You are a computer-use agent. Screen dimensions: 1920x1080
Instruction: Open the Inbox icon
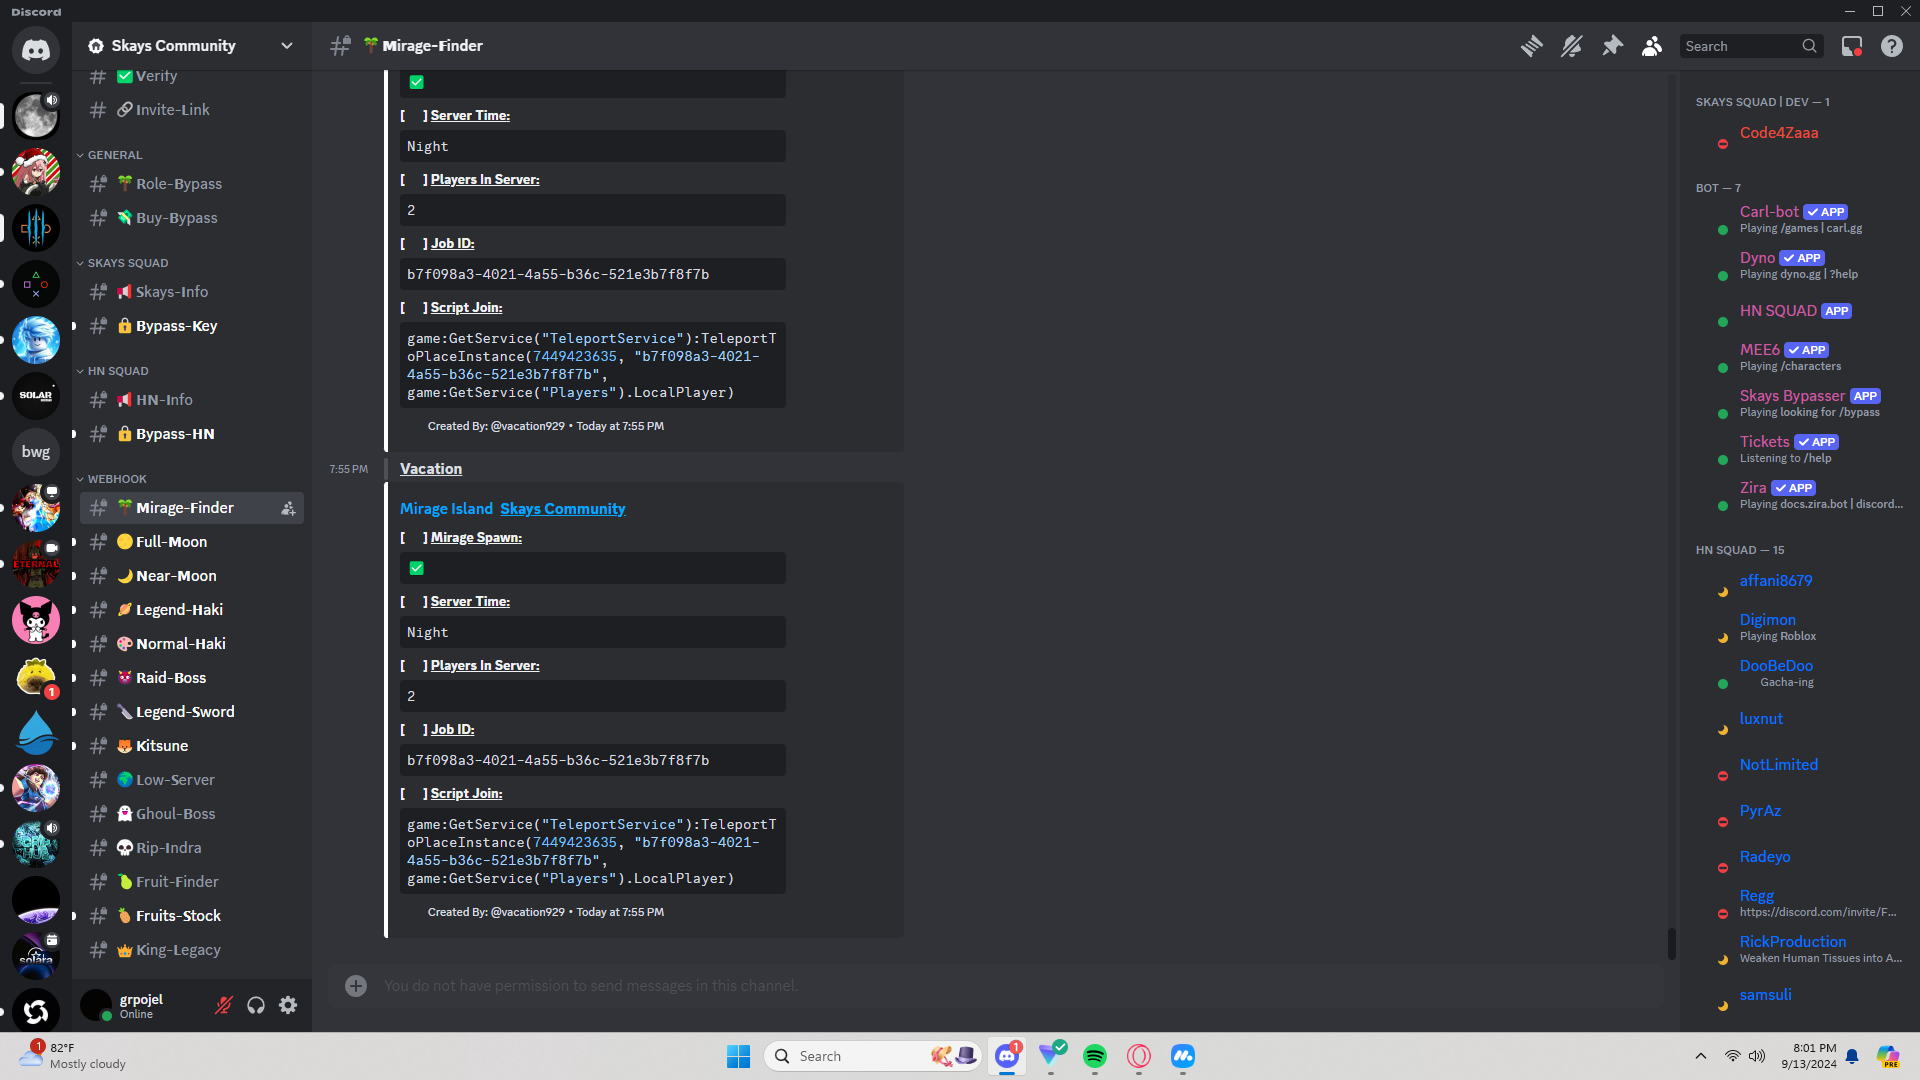[x=1852, y=46]
